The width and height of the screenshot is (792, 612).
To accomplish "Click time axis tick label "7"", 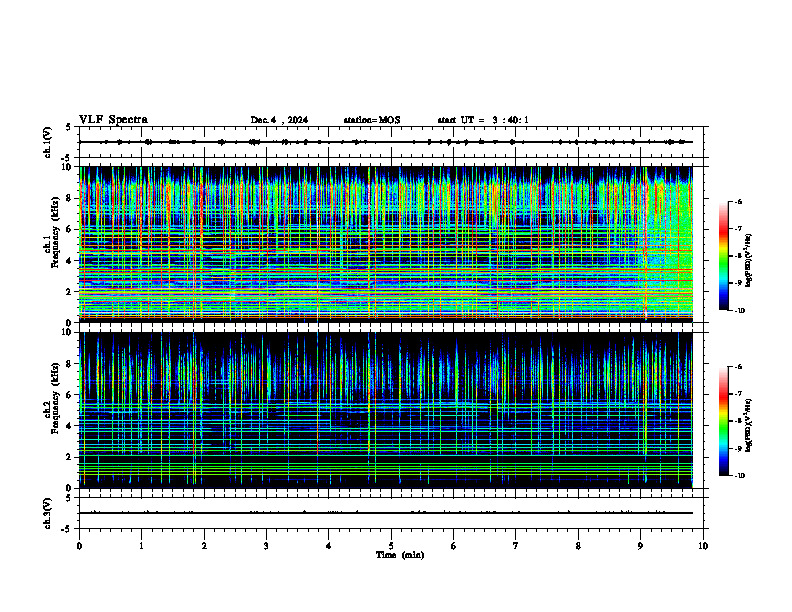I will click(x=516, y=546).
